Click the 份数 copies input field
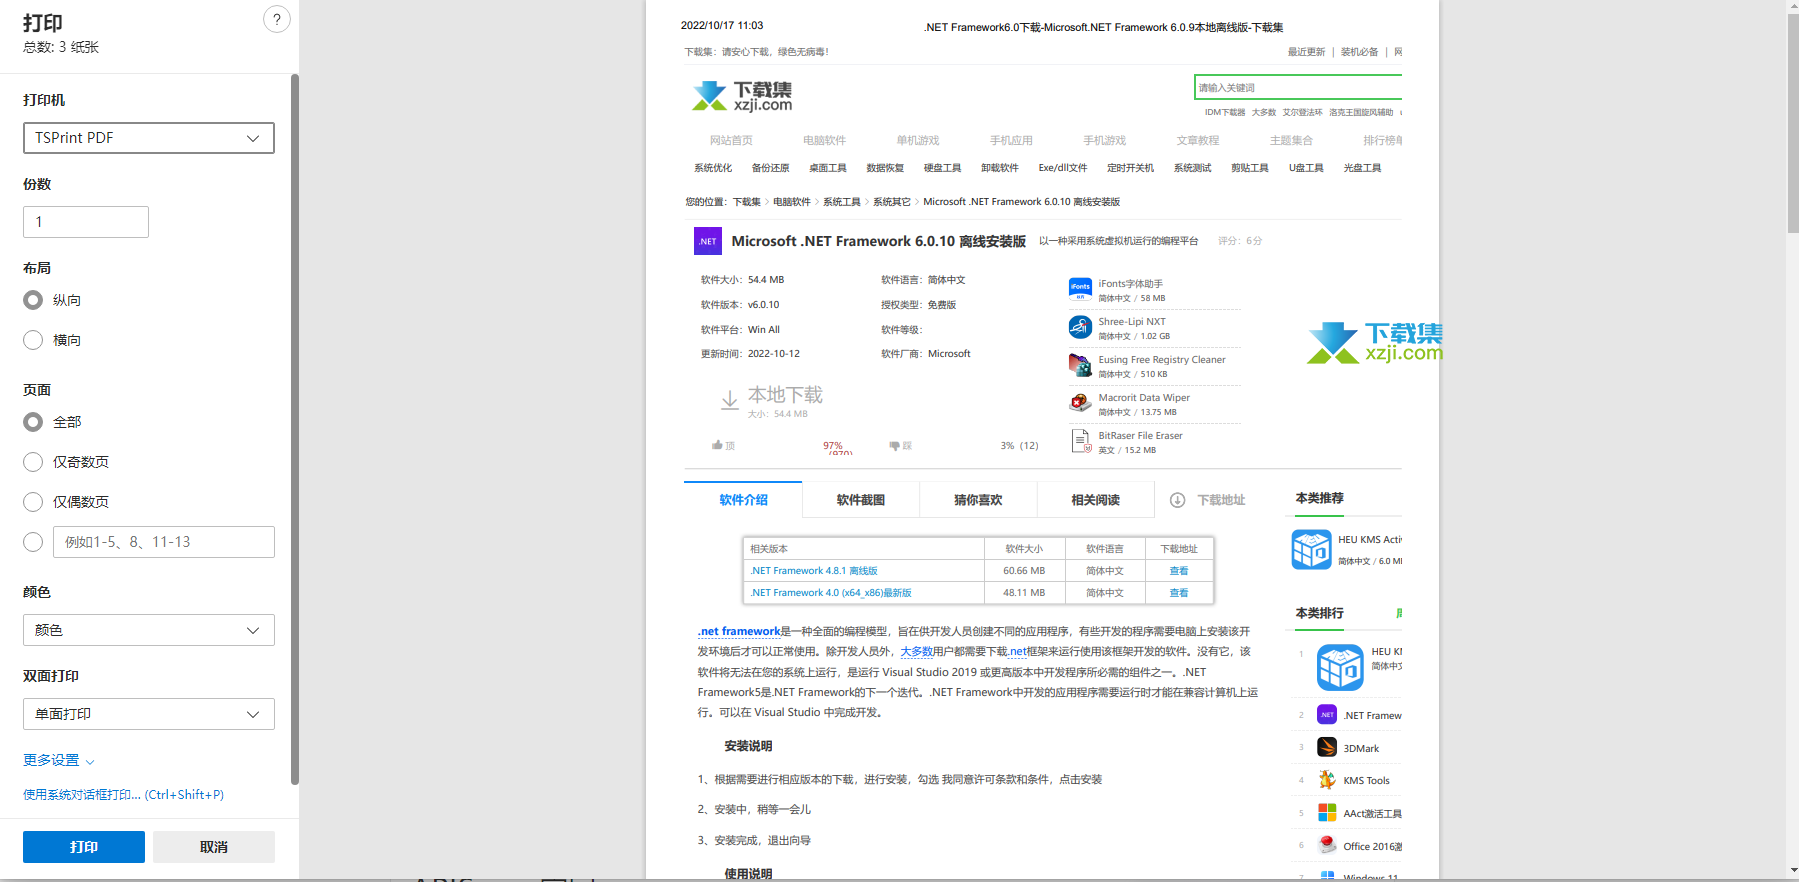Screen dimensions: 1799x882 coord(86,222)
